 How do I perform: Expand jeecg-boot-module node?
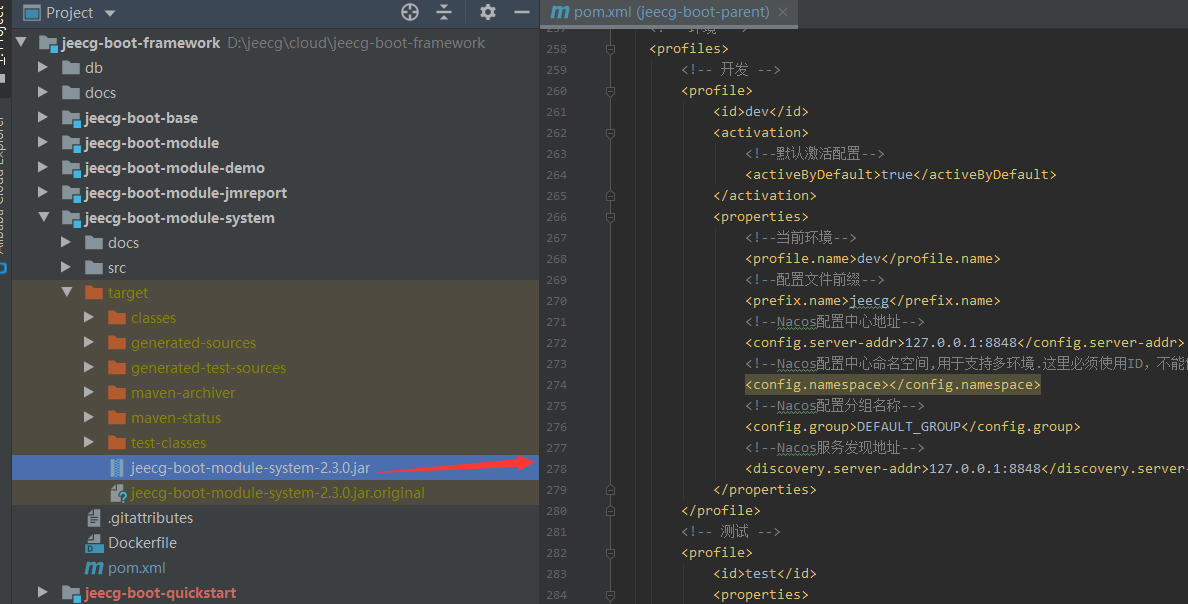(x=43, y=142)
